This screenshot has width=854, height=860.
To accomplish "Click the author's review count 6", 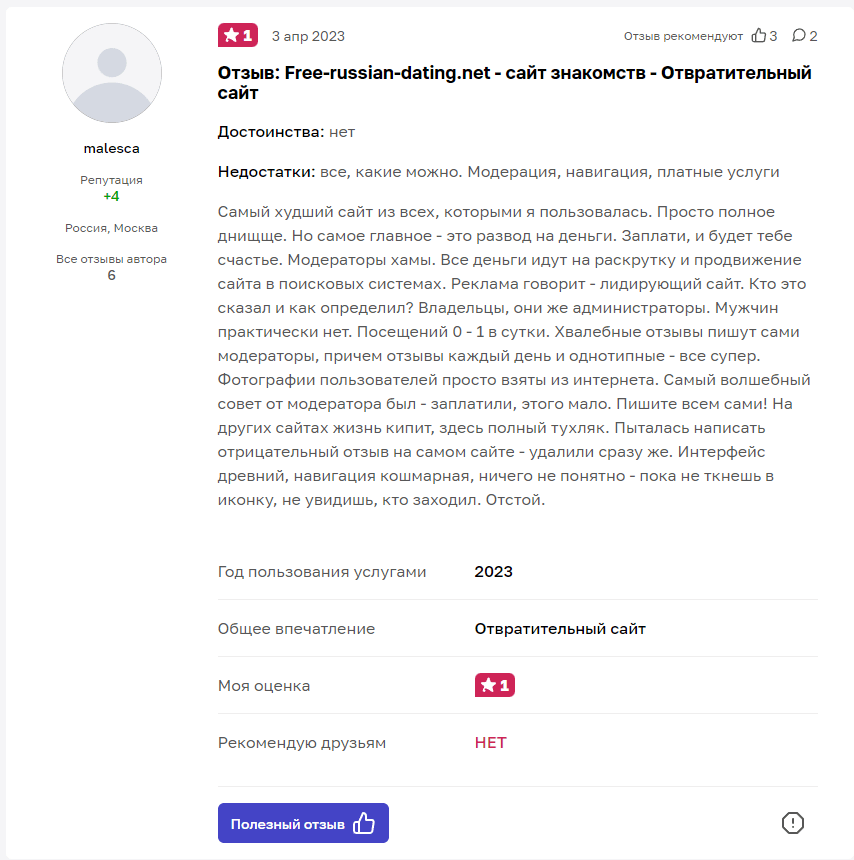I will pos(111,275).
